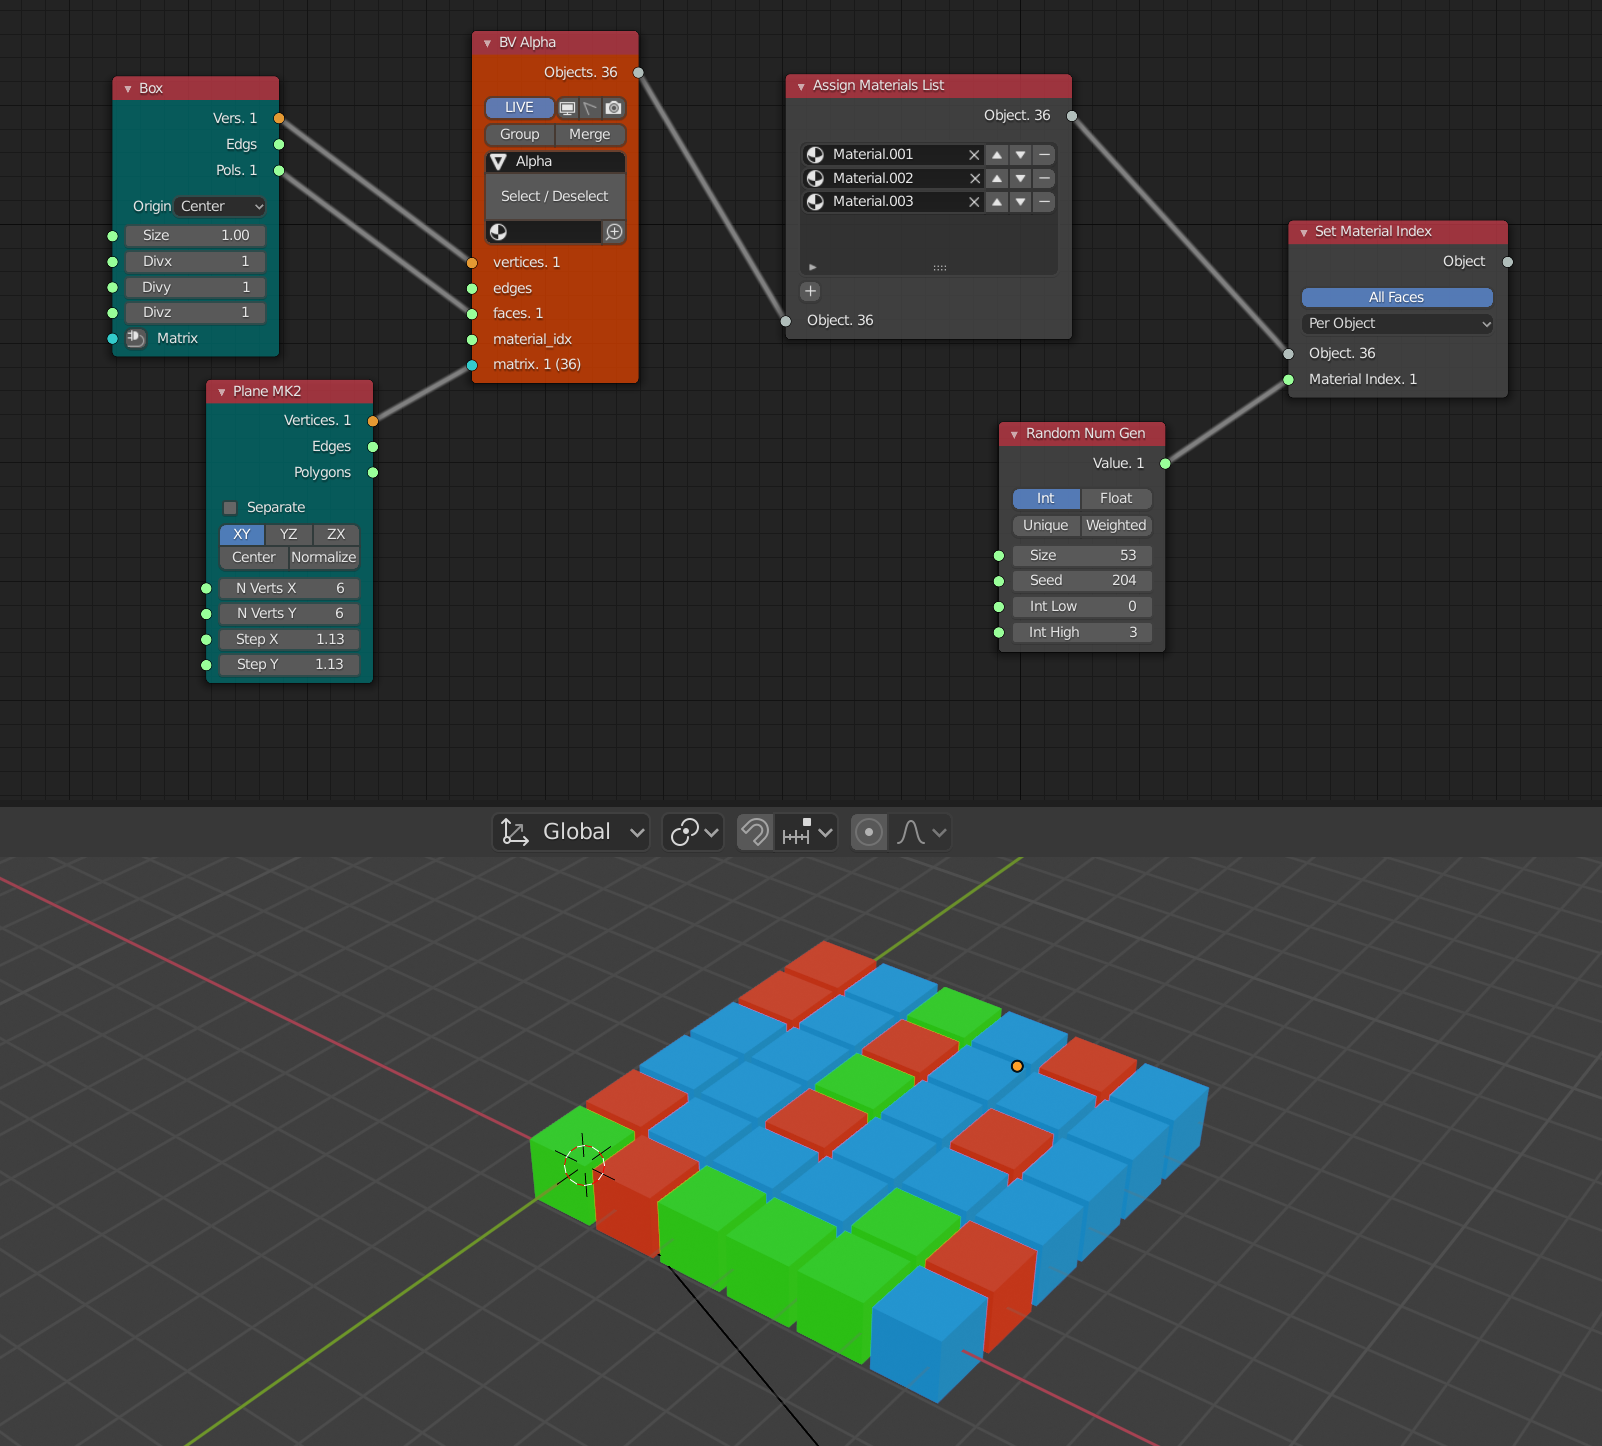Enable the Separate checkbox on Plane MK2
The height and width of the screenshot is (1446, 1602).
tap(230, 507)
